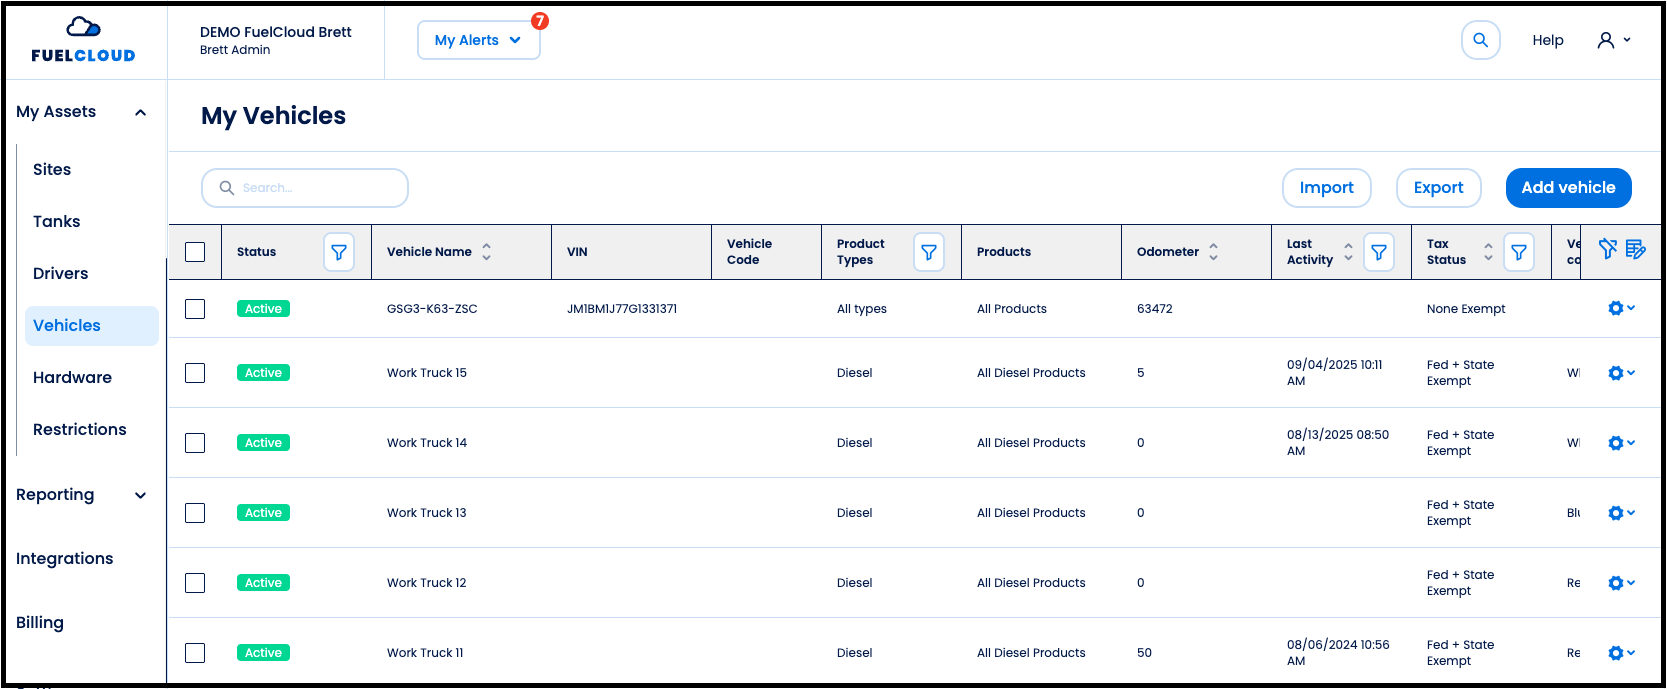This screenshot has width=1667, height=689.
Task: Open the Tax Status filter icon
Action: point(1519,252)
